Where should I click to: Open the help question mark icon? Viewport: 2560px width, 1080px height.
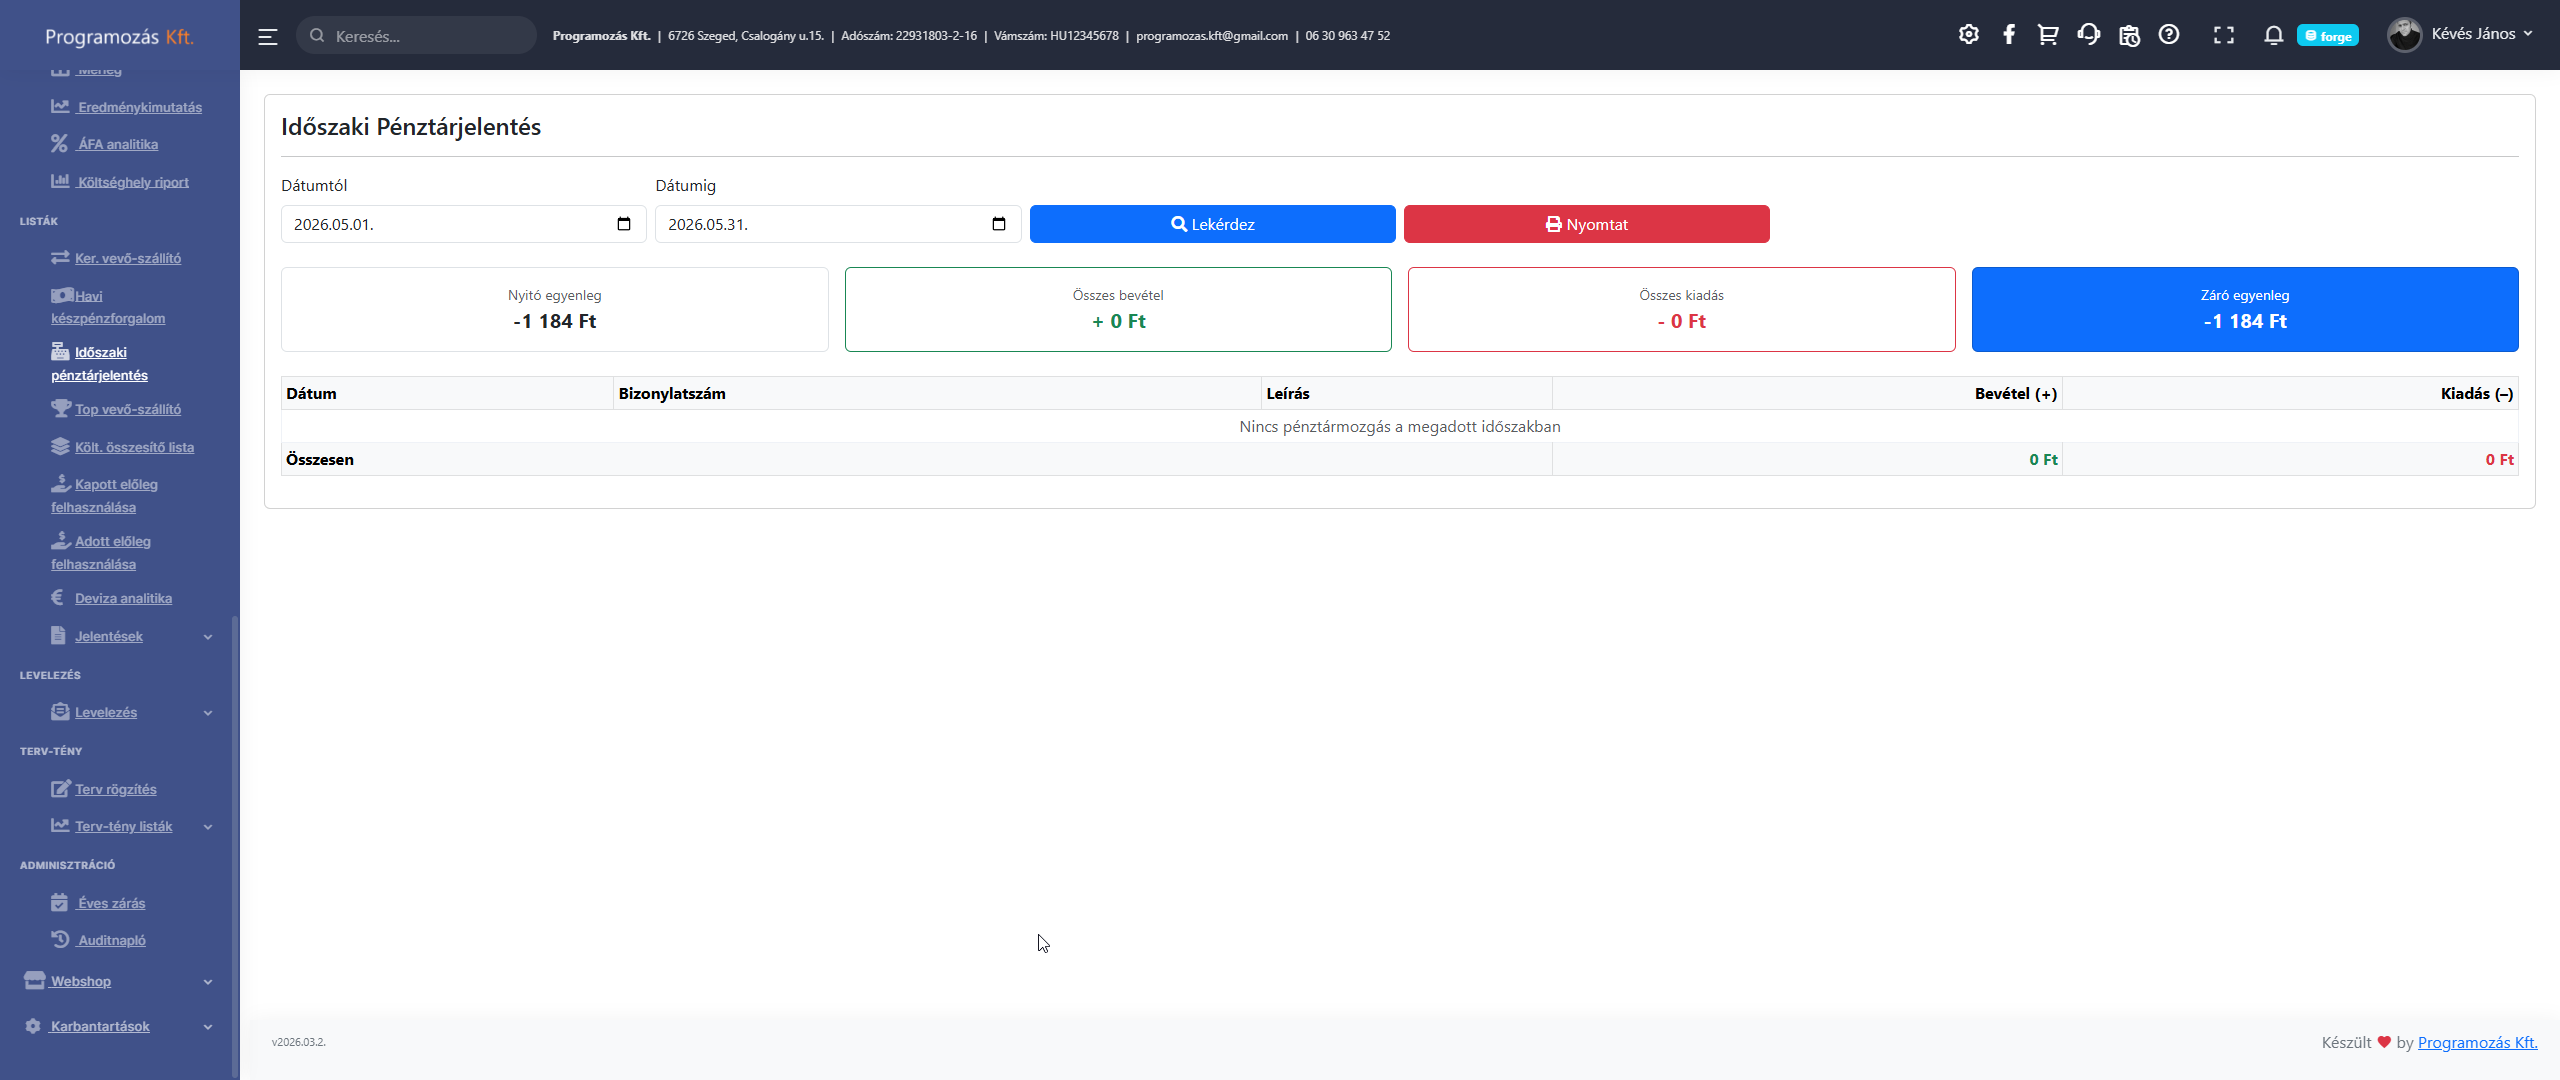click(x=2168, y=35)
